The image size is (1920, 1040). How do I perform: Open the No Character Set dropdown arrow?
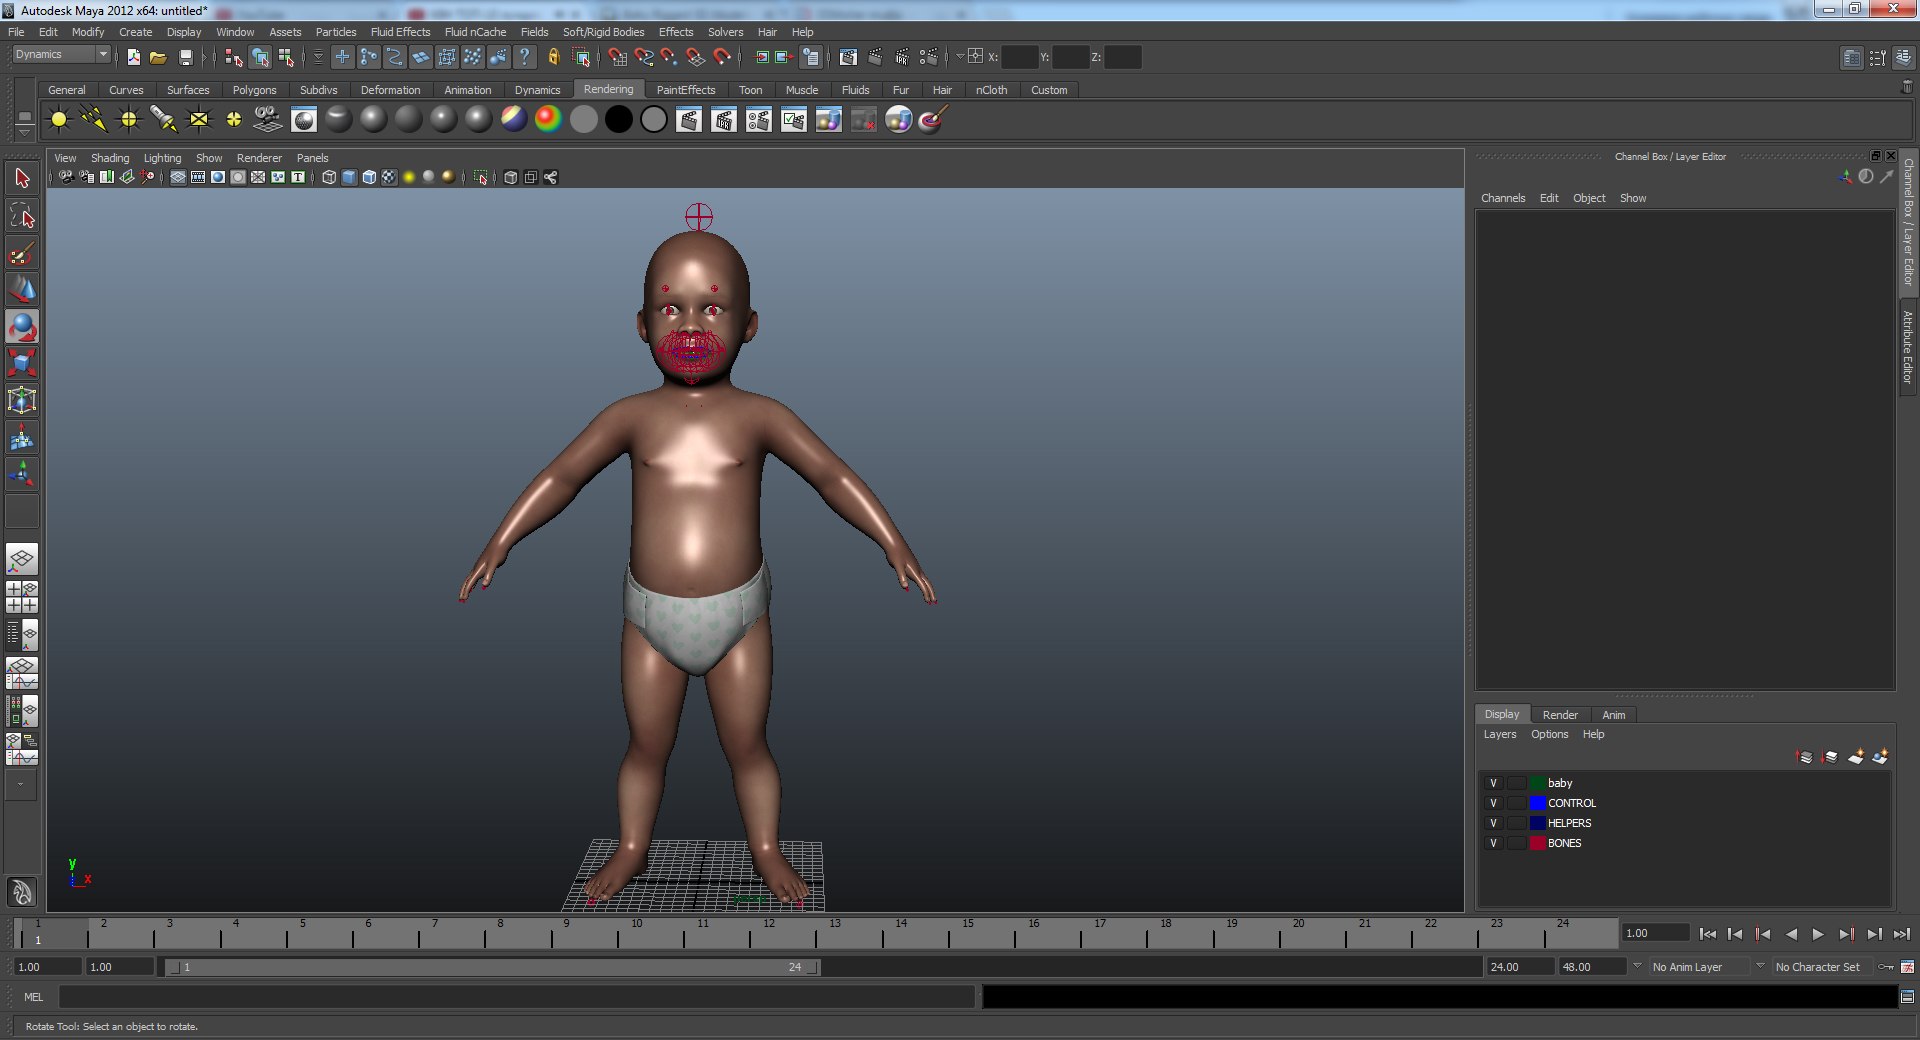pyautogui.click(x=1760, y=966)
